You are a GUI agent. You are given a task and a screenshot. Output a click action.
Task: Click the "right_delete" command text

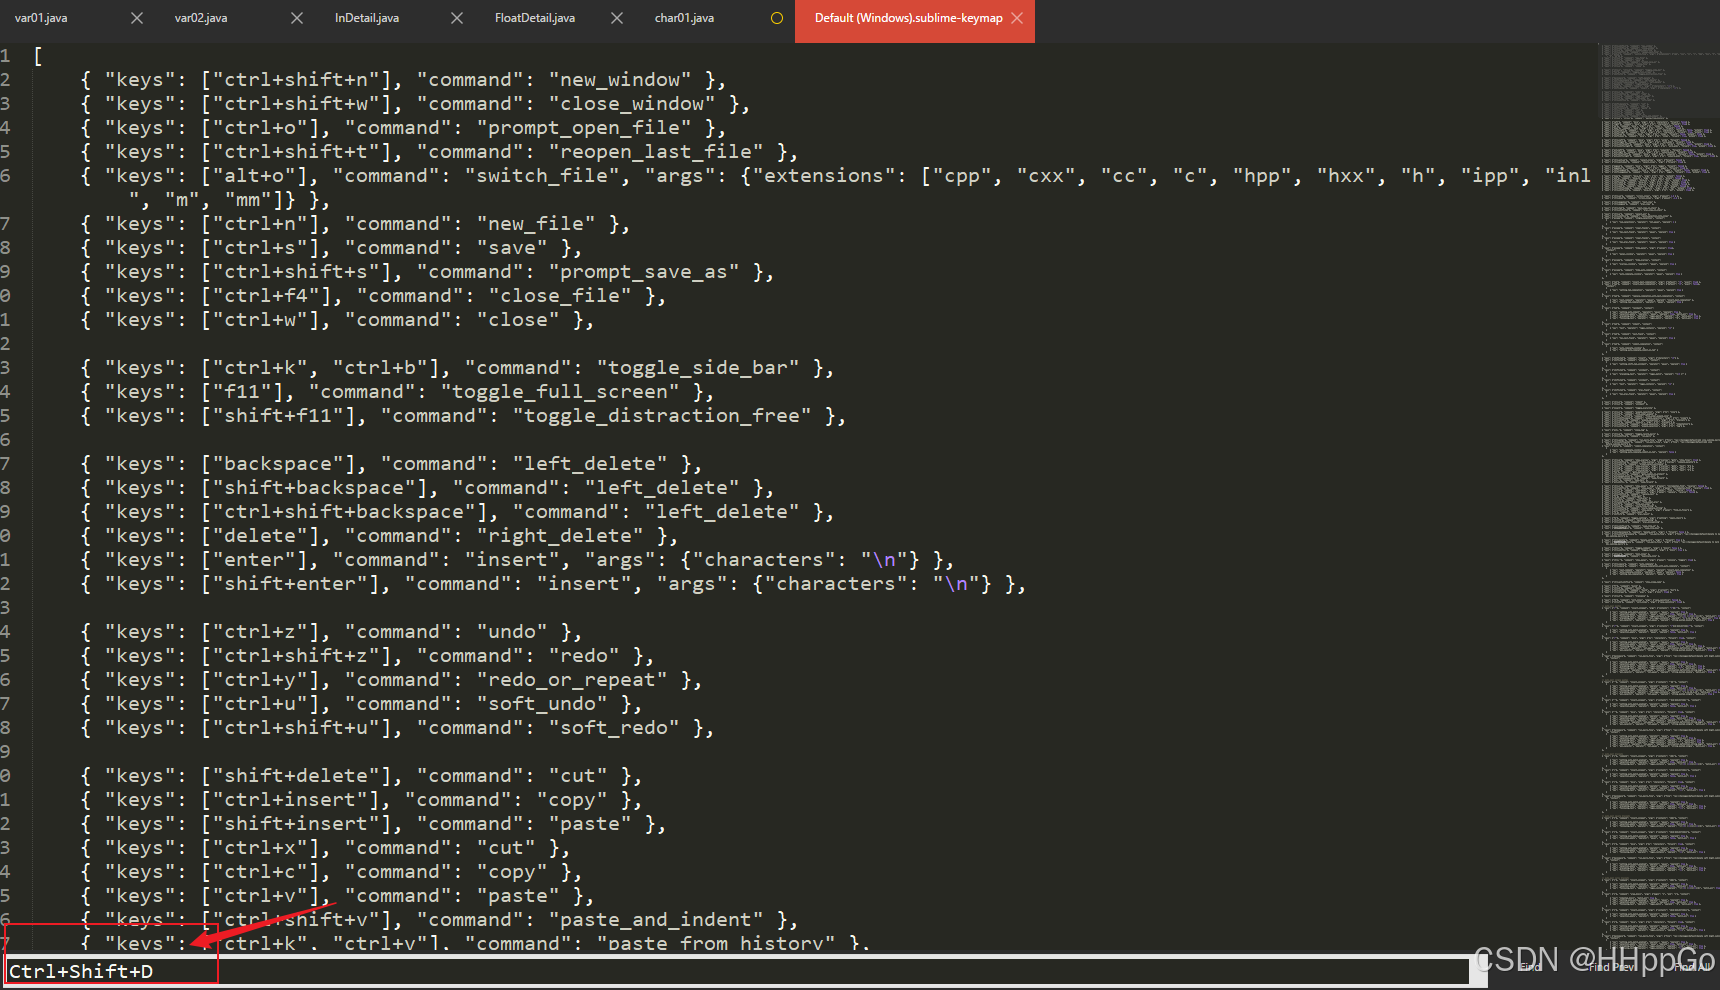[x=560, y=536]
